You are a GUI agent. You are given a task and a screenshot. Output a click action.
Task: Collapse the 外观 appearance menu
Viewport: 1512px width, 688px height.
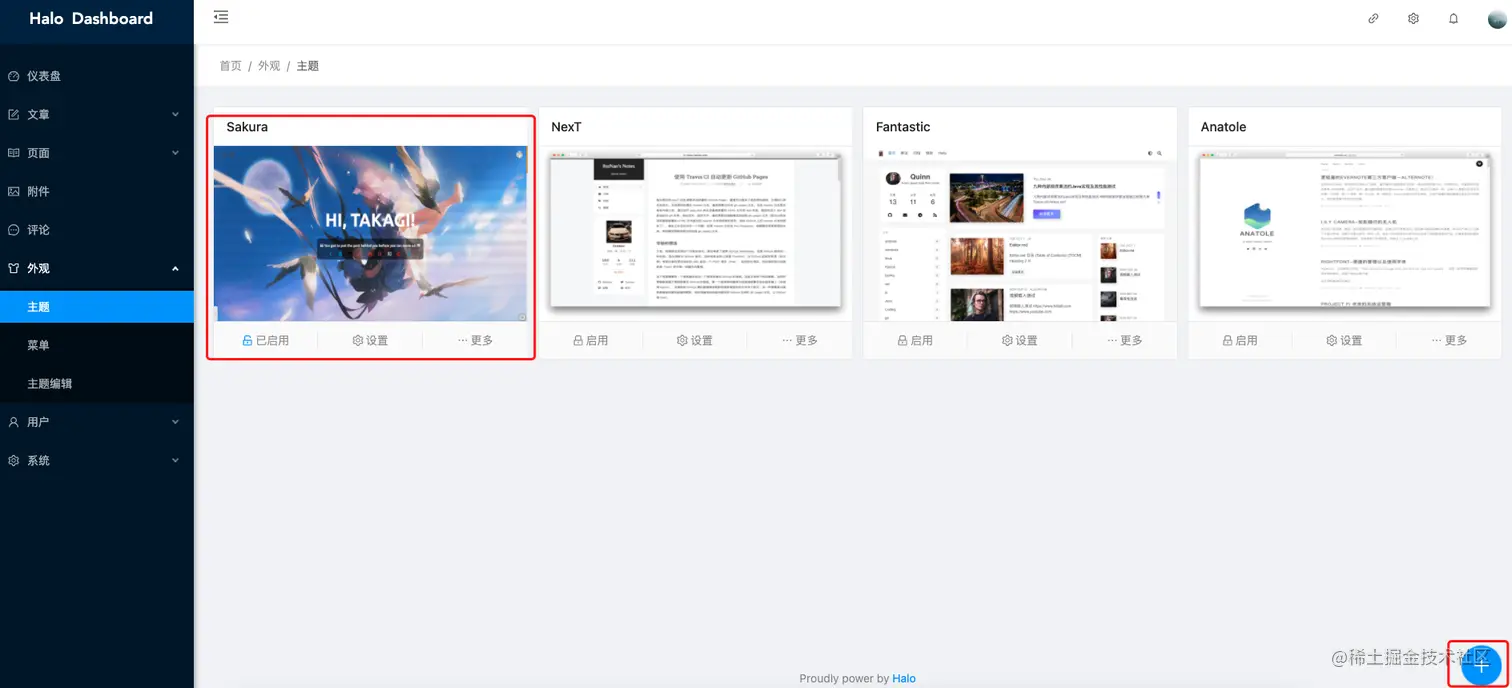(97, 268)
